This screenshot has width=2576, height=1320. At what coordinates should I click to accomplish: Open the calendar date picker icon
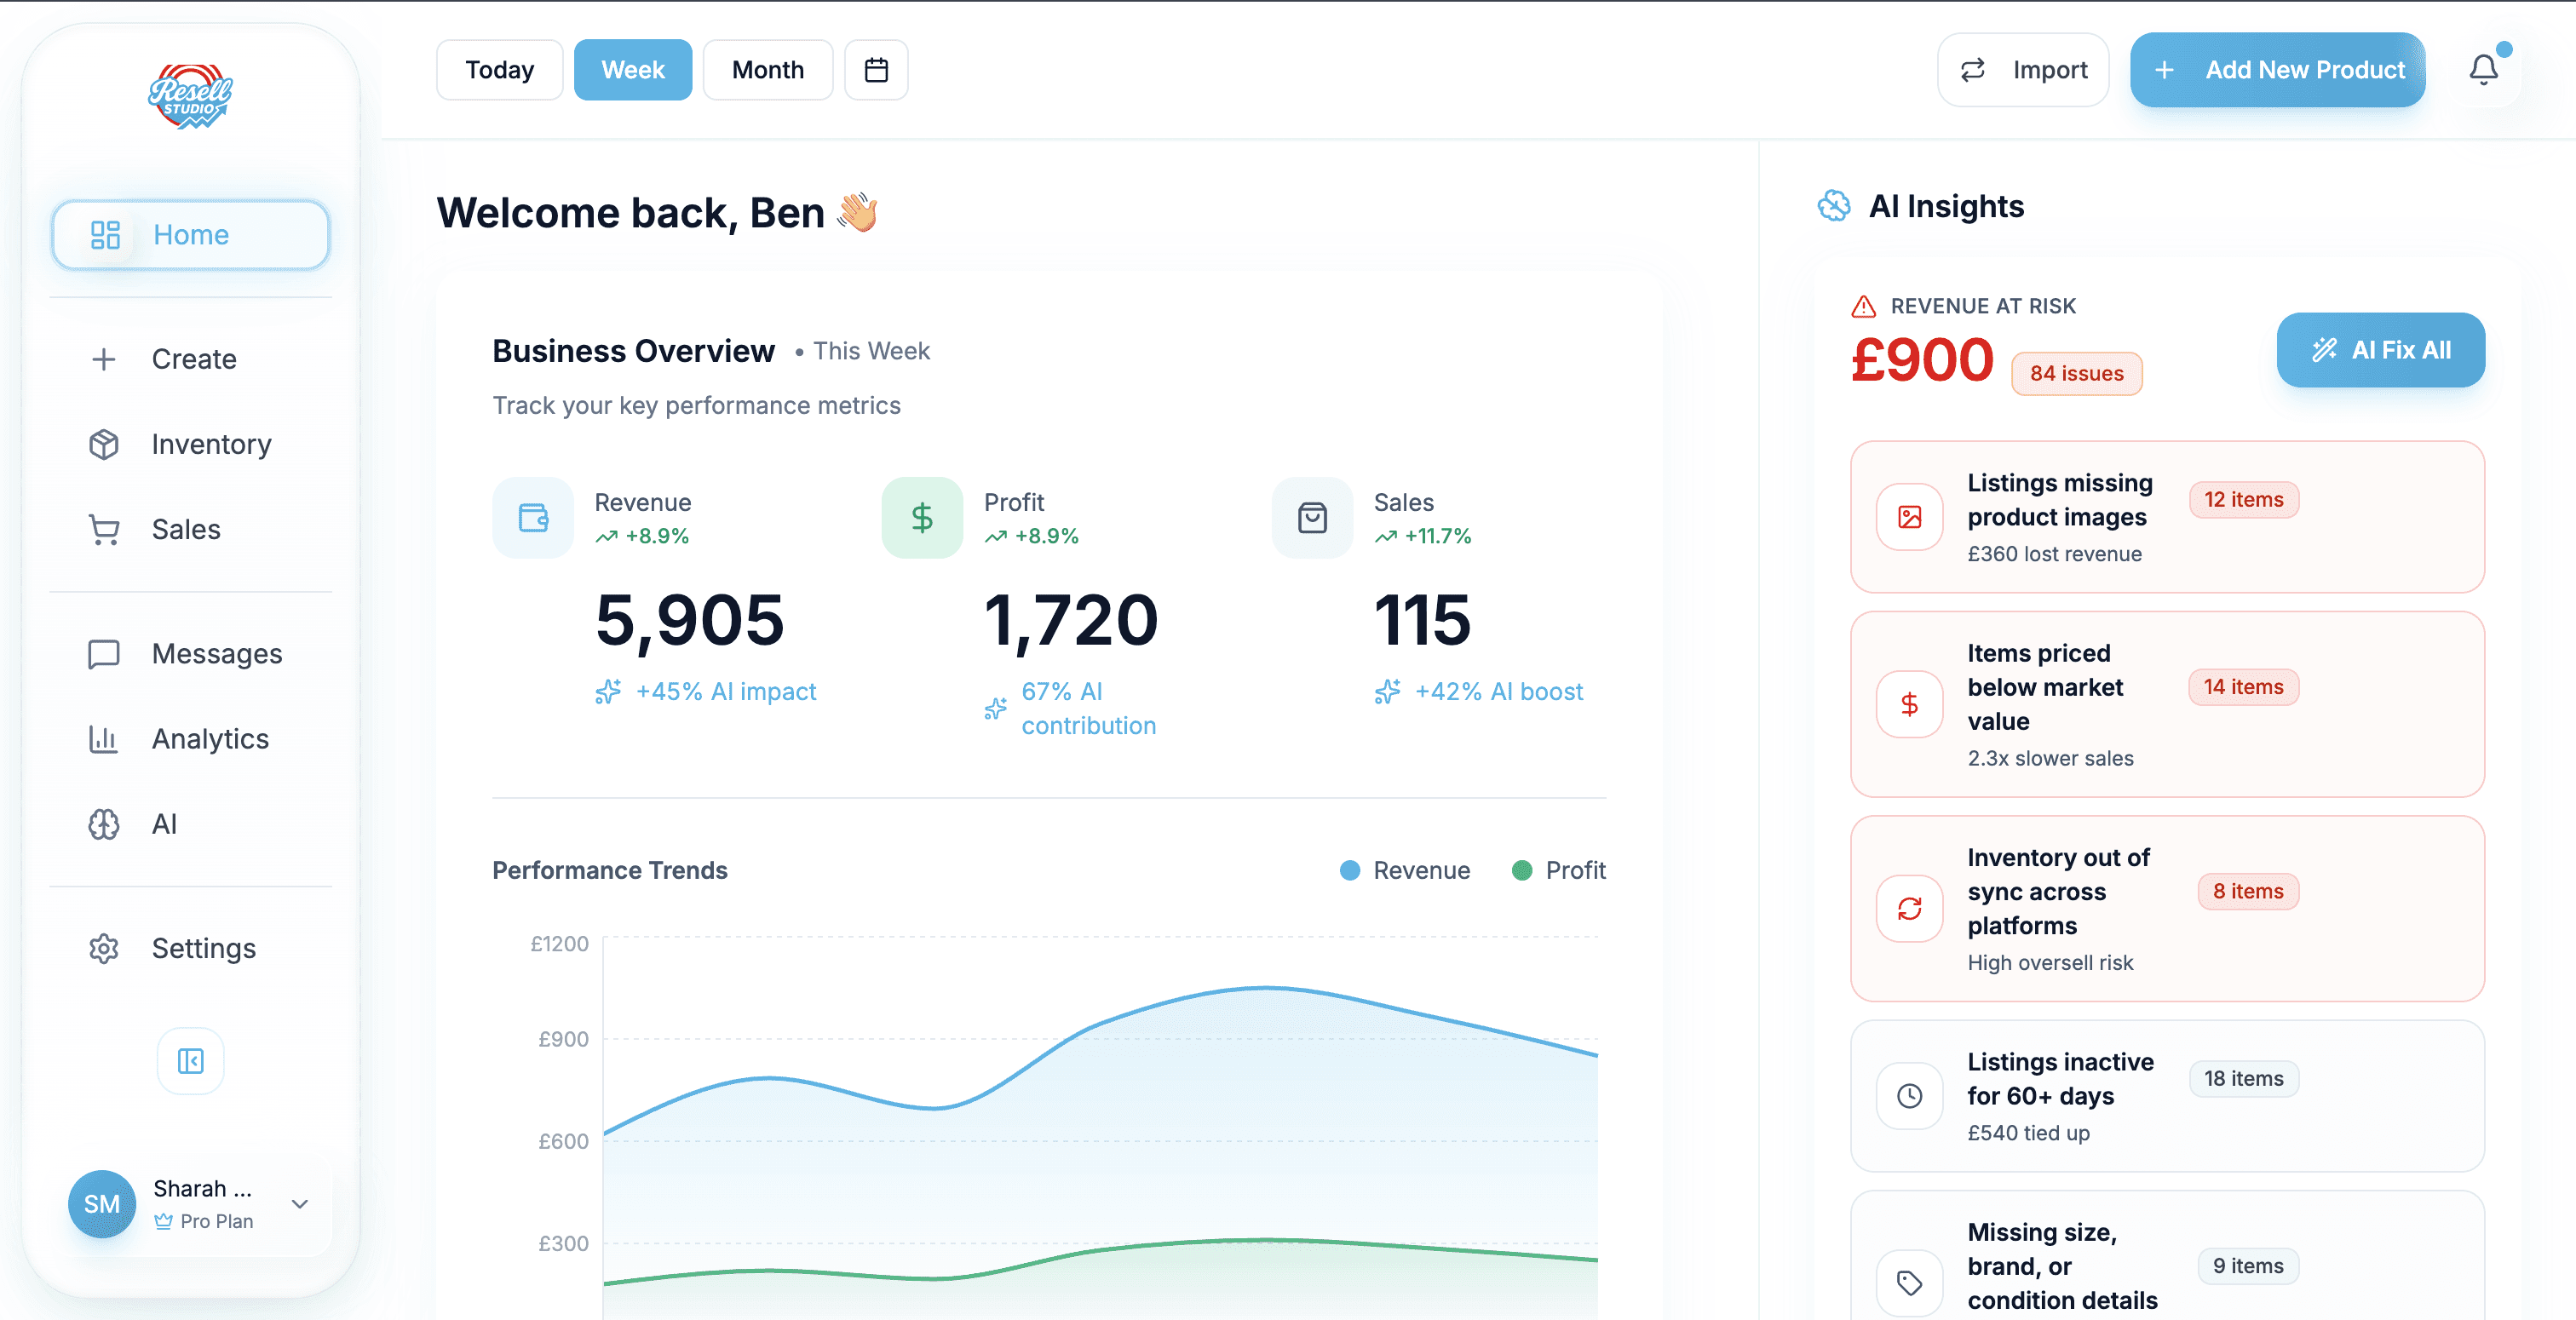(876, 69)
